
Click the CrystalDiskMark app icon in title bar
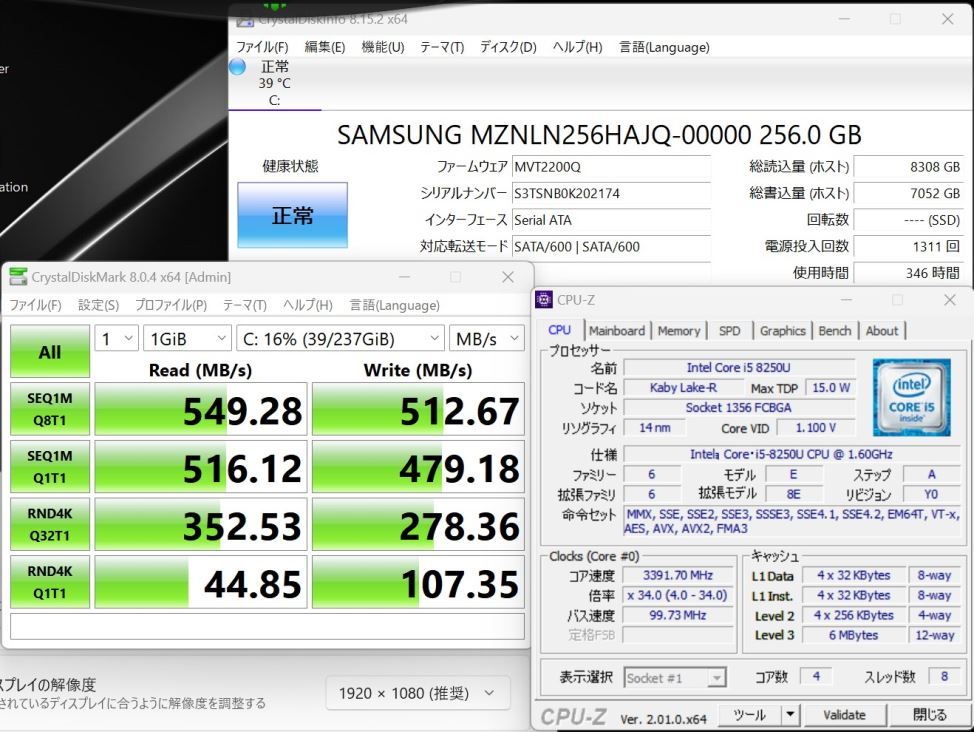(19, 277)
